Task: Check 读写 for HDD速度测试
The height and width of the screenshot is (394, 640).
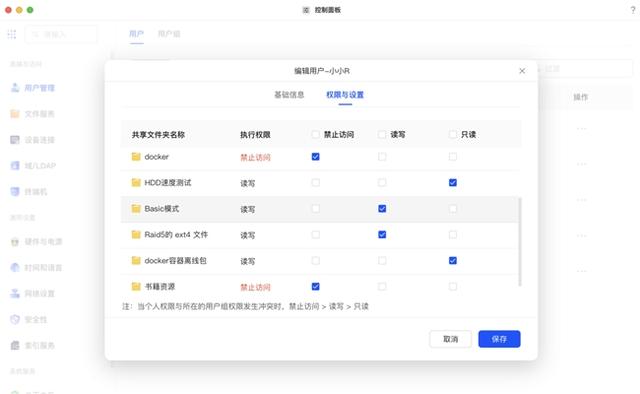Action: click(x=382, y=183)
